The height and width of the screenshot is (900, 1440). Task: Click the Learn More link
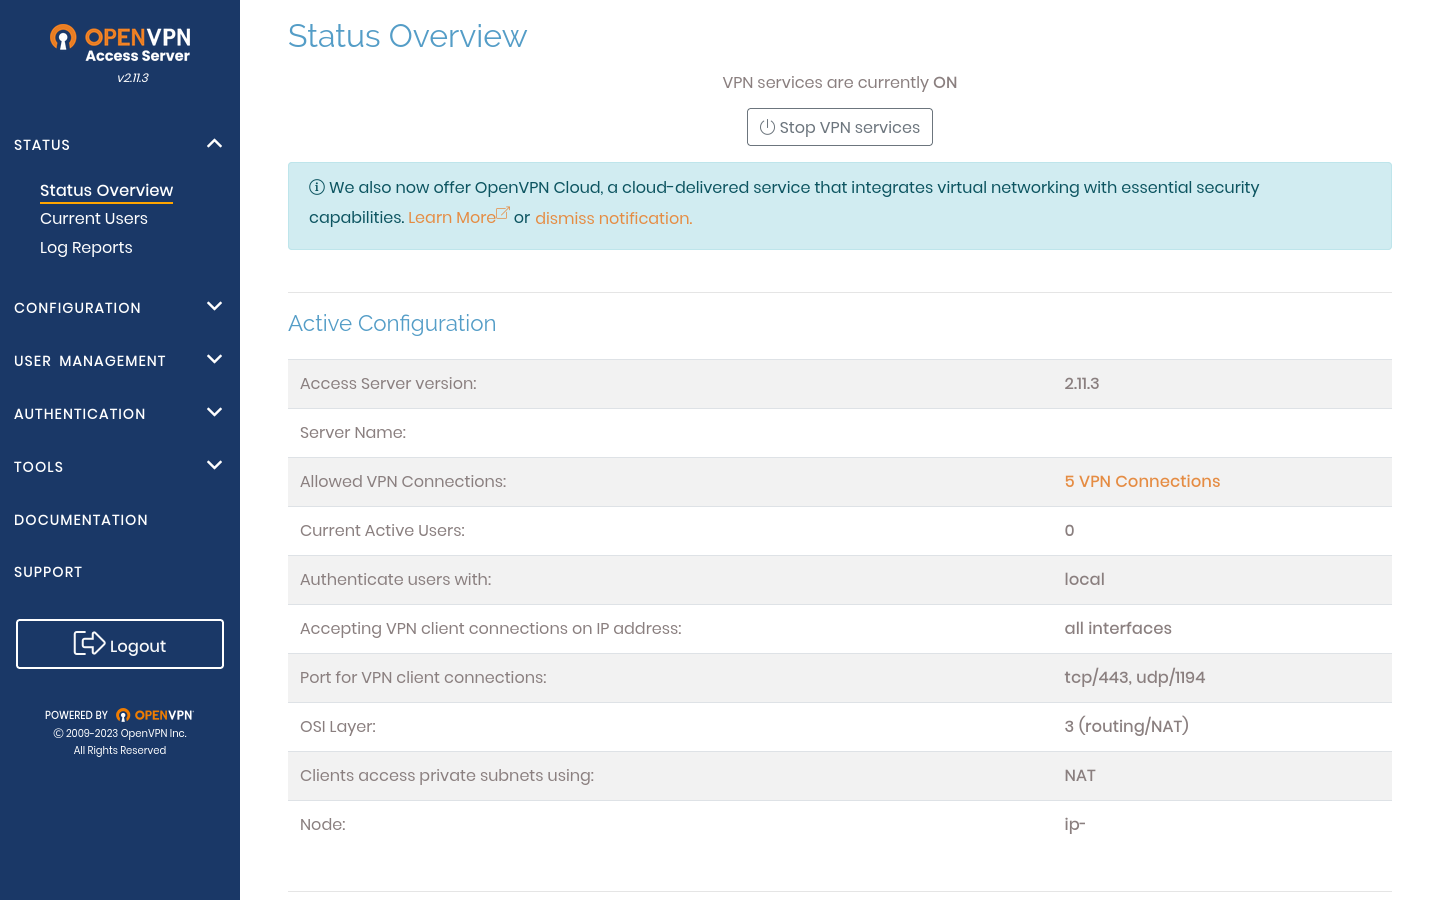point(450,217)
